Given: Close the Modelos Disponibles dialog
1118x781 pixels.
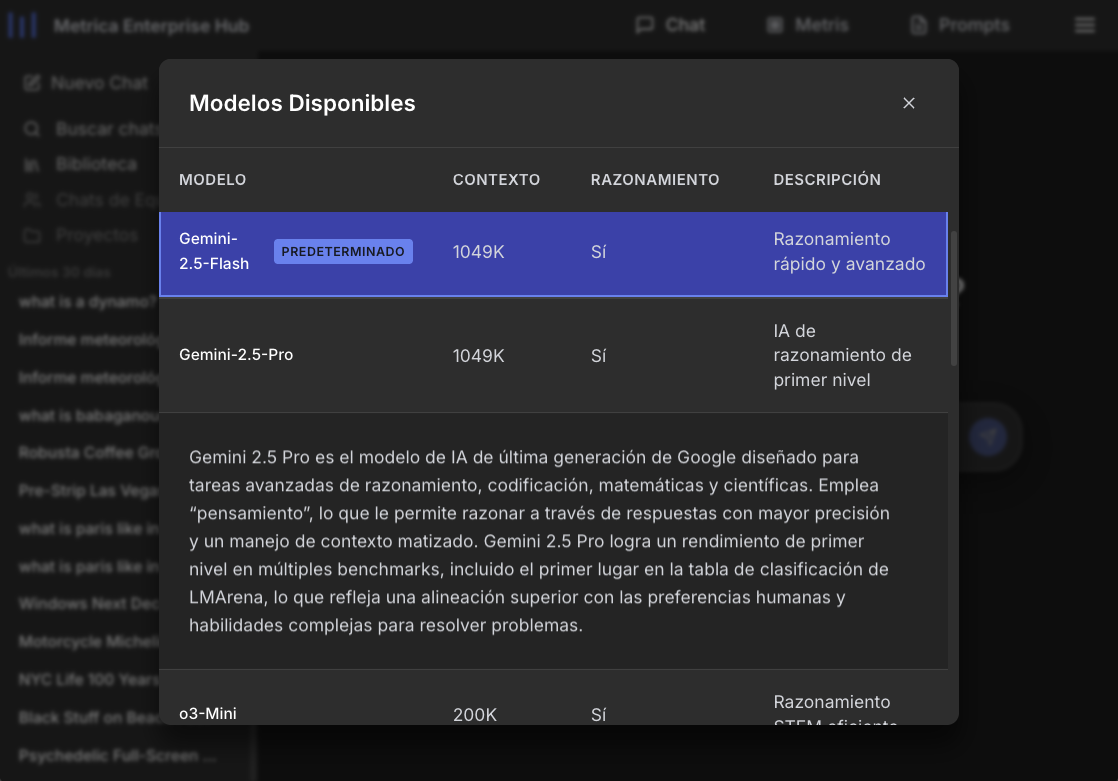Looking at the screenshot, I should point(909,103).
